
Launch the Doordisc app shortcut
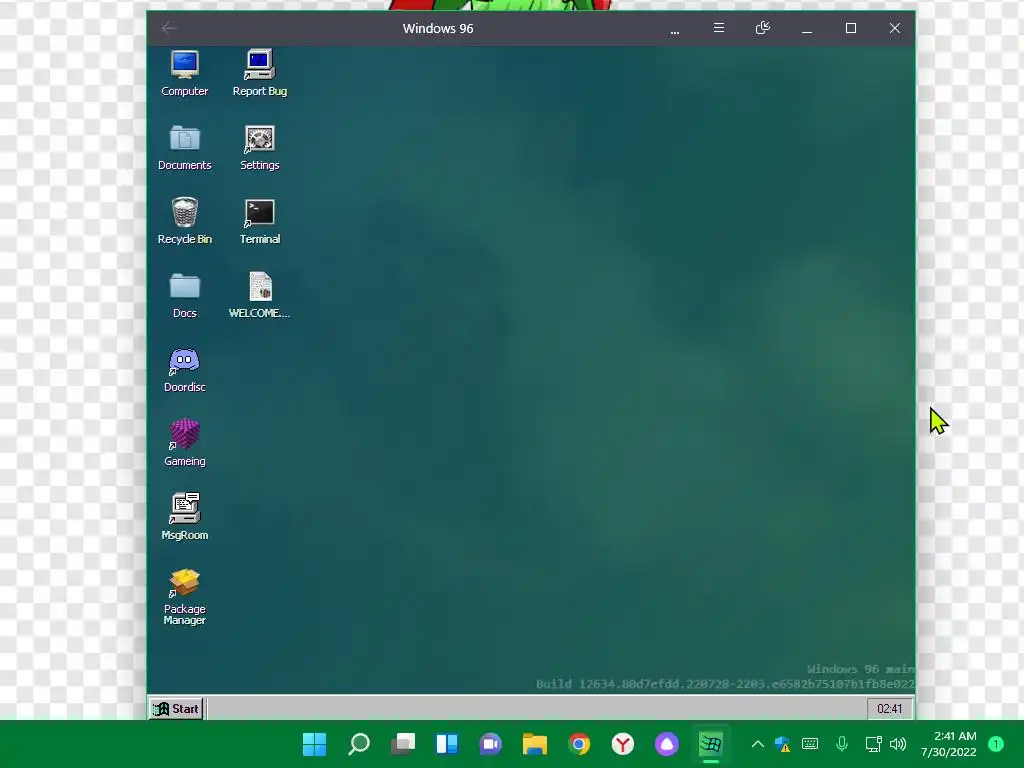[x=185, y=370]
